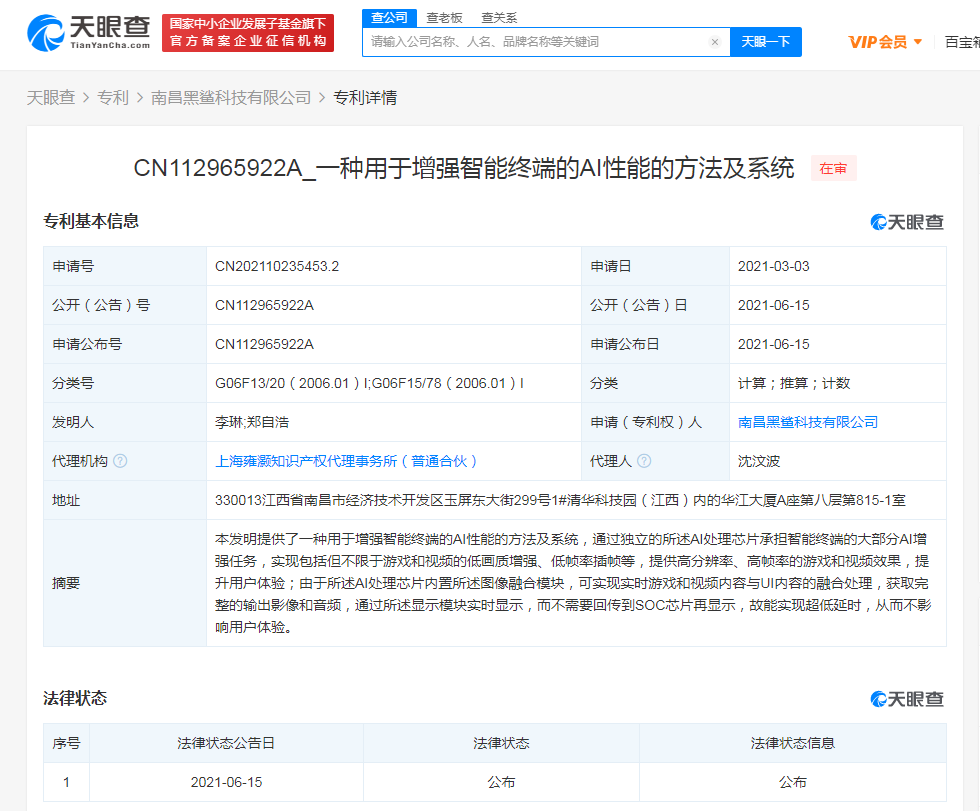Viewport: 980px width, 811px height.
Task: Select 专利详情 breadcrumb text
Action: coord(365,98)
